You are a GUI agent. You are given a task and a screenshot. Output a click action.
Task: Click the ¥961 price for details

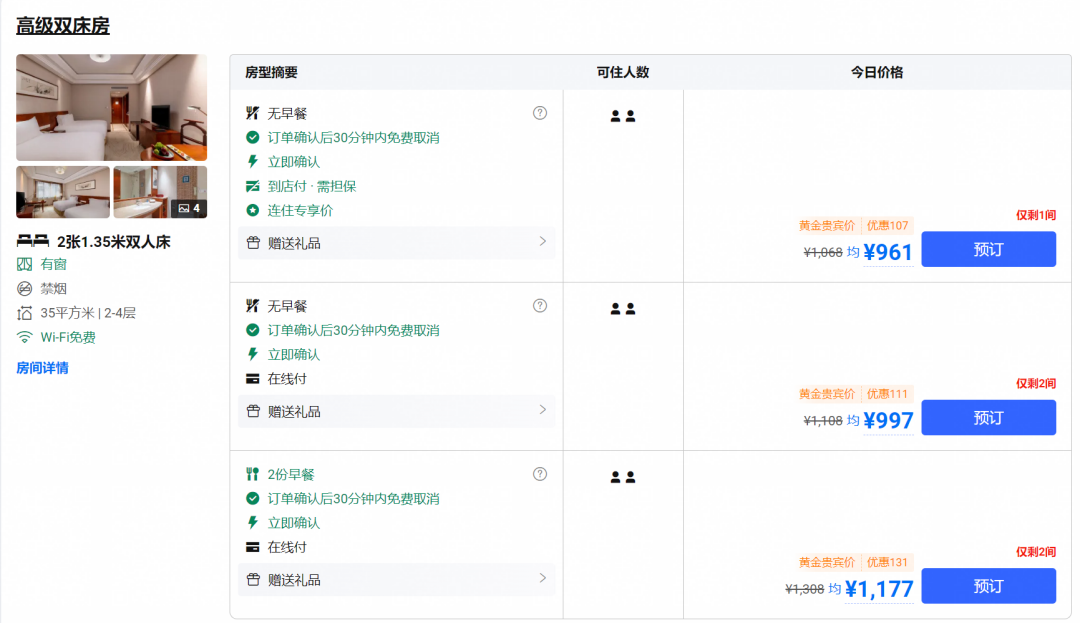coord(888,252)
